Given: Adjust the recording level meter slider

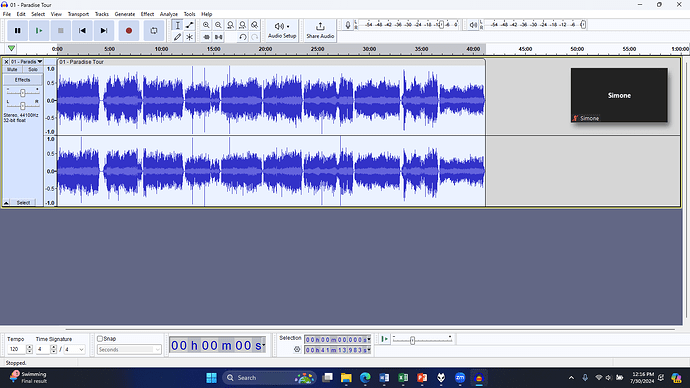Looking at the screenshot, I should (441, 25).
